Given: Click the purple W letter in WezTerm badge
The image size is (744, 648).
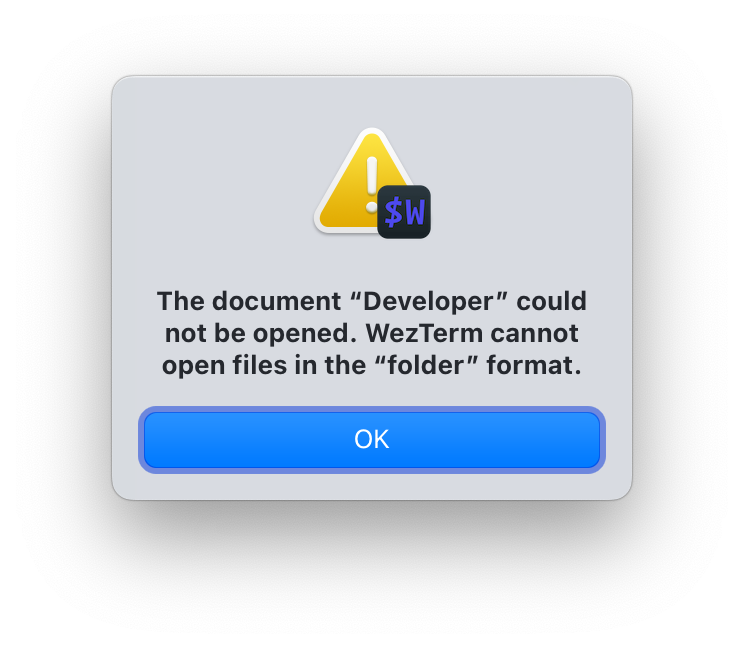Looking at the screenshot, I should pos(415,212).
